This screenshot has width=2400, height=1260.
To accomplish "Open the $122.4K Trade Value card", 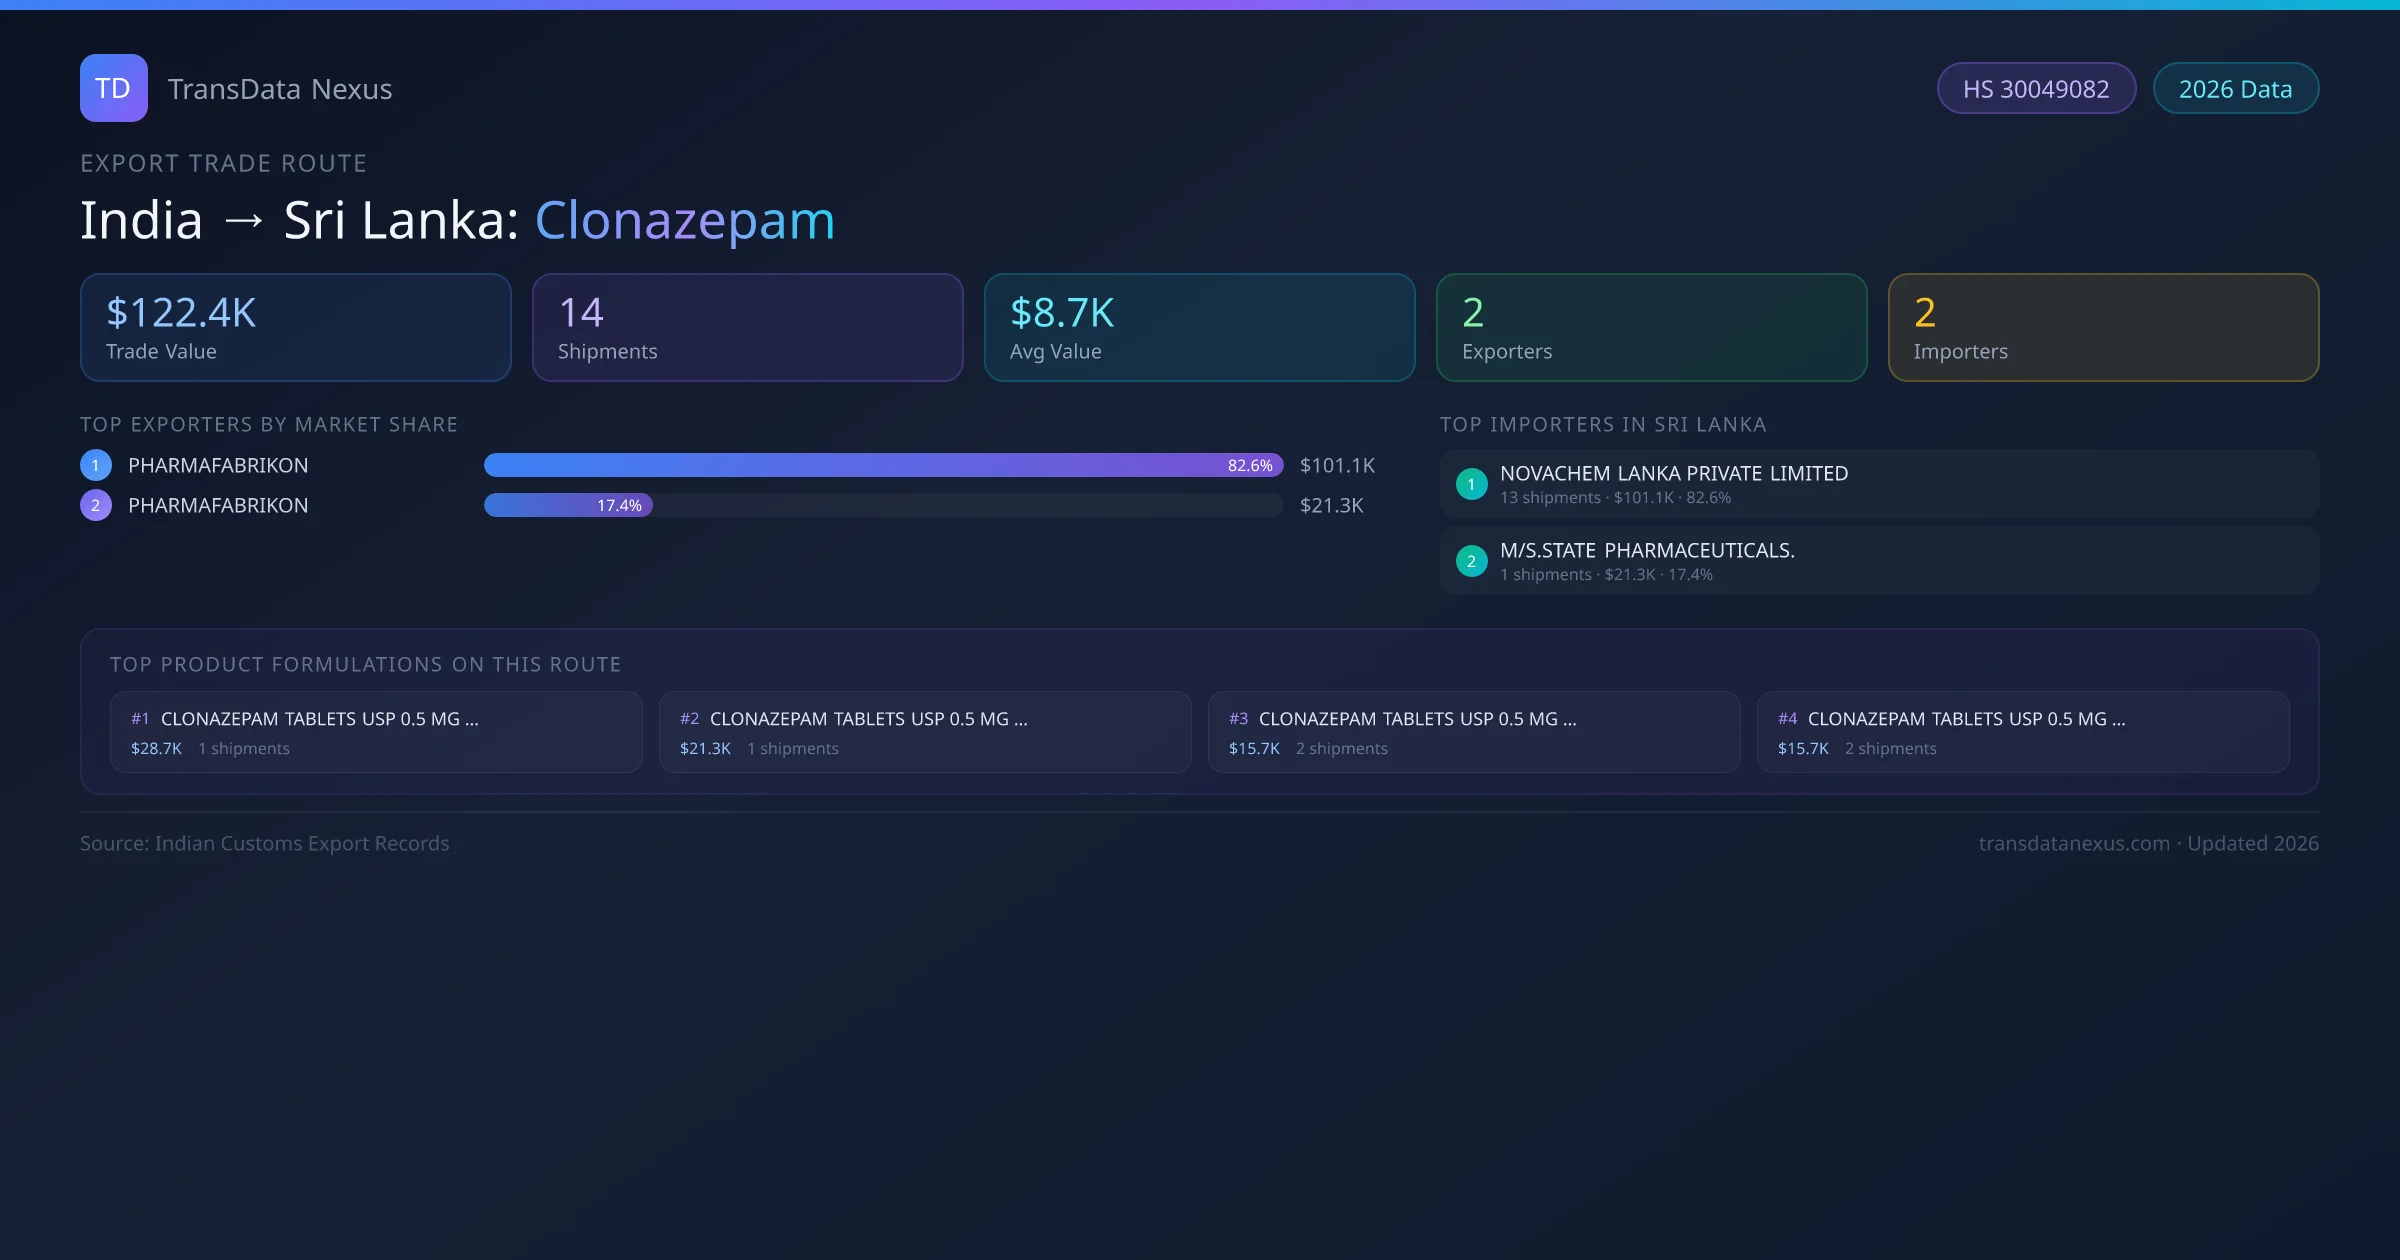I will click(295, 328).
